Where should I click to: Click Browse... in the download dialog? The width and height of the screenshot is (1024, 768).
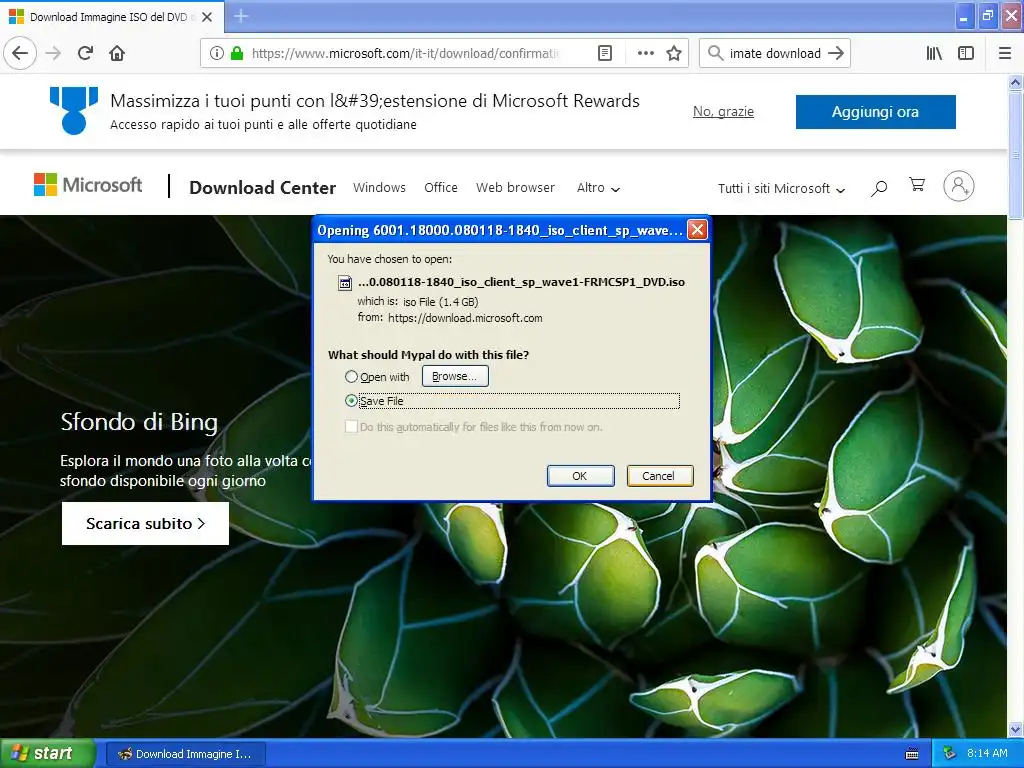[455, 376]
